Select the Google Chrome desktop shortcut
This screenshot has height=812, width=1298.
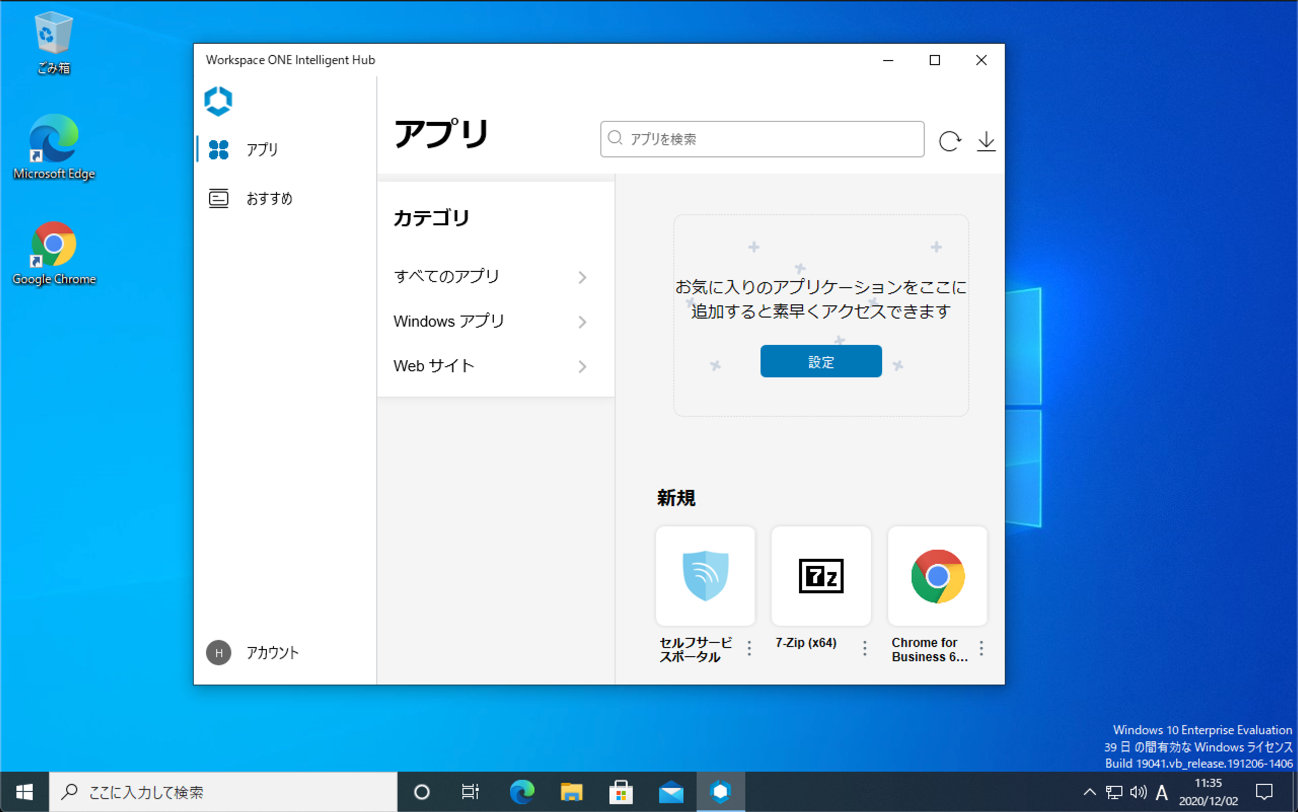point(53,254)
